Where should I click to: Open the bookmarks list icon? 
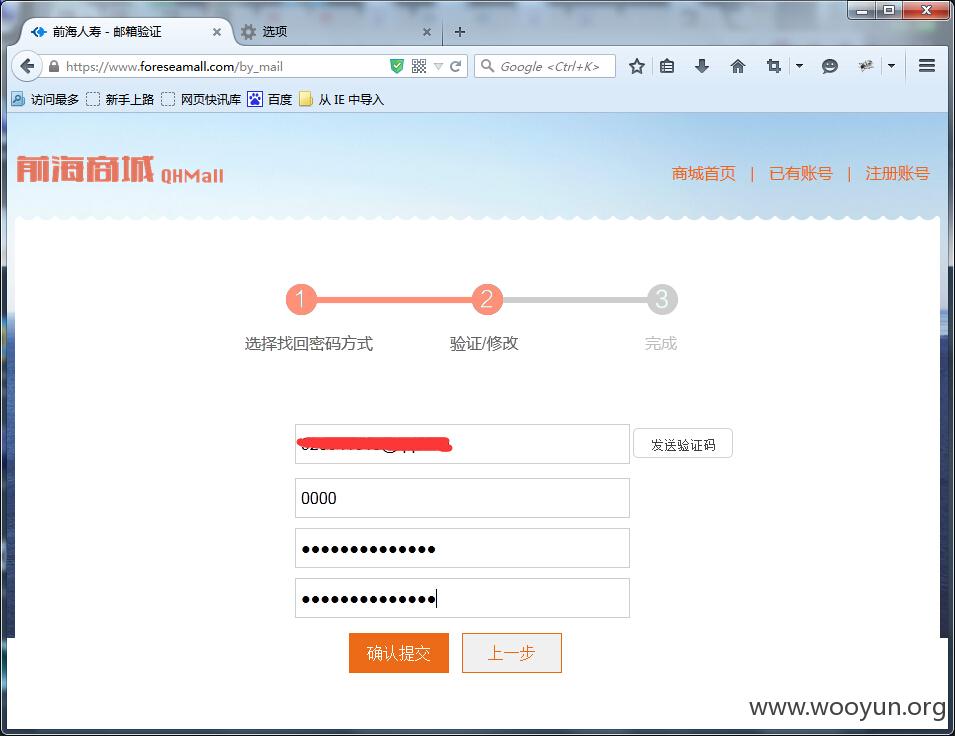coord(667,66)
